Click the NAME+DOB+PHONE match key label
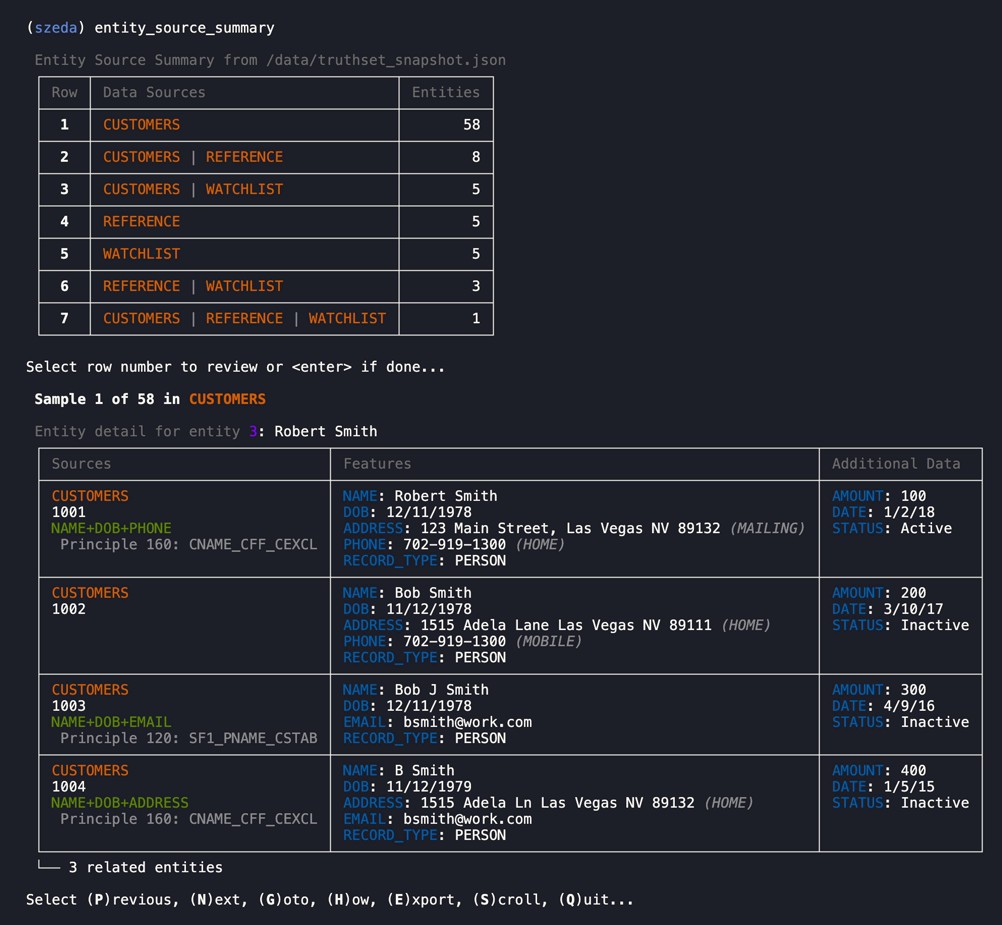This screenshot has height=925, width=1002. coord(110,528)
